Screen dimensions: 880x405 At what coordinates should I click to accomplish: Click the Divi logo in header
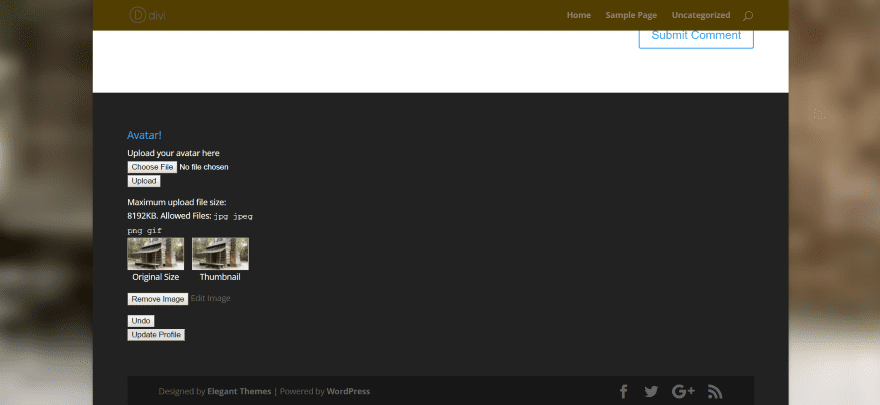click(x=147, y=15)
